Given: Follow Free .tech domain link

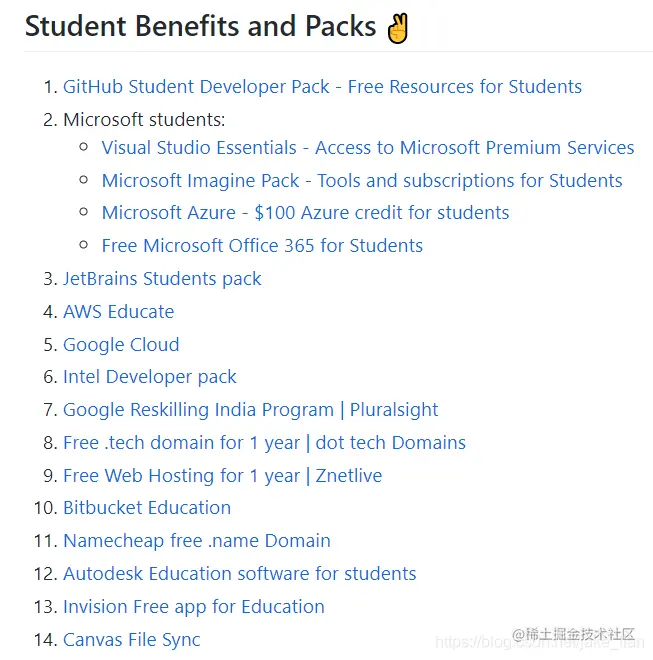Looking at the screenshot, I should tap(264, 443).
